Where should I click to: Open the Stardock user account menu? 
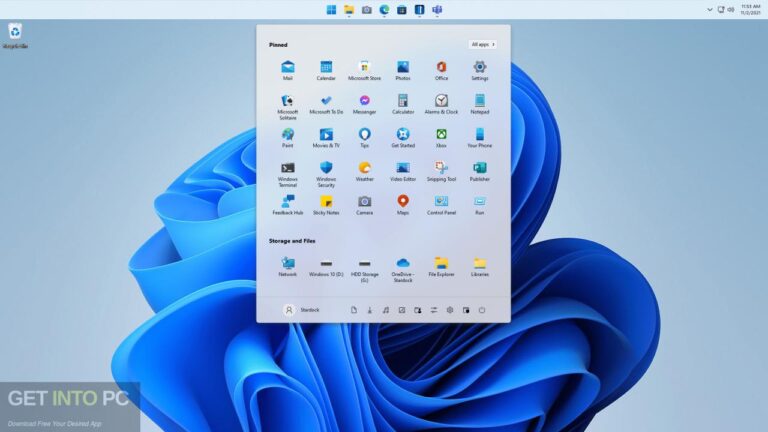click(x=302, y=310)
